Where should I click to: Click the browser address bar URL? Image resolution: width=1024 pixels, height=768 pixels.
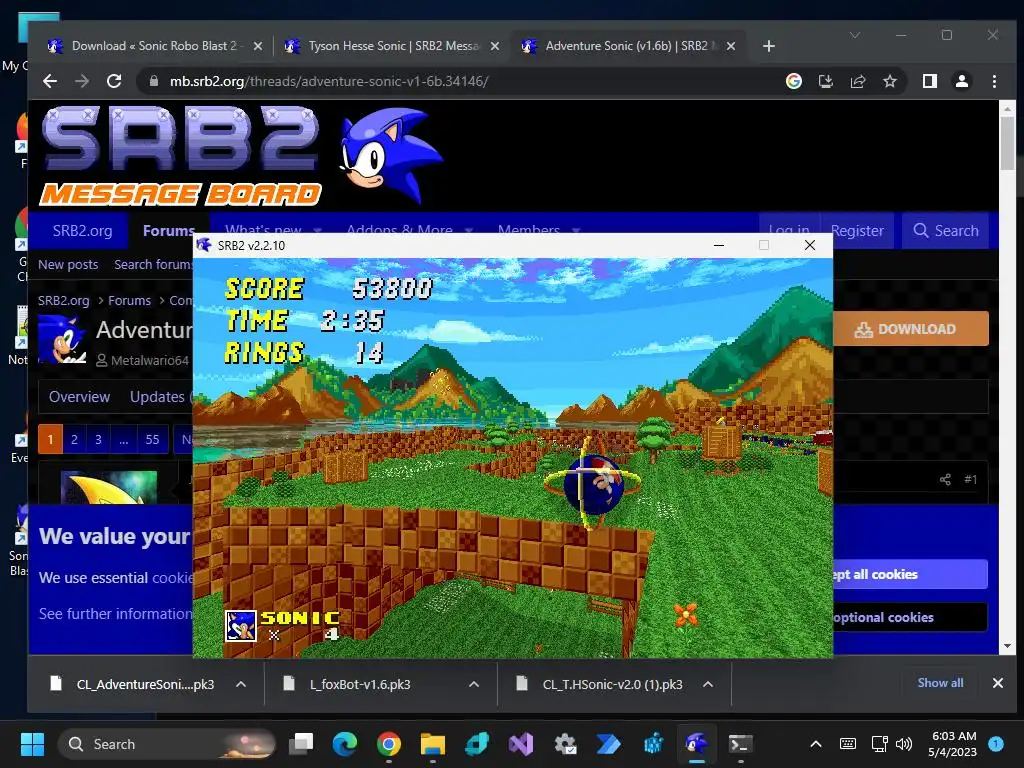pos(329,81)
